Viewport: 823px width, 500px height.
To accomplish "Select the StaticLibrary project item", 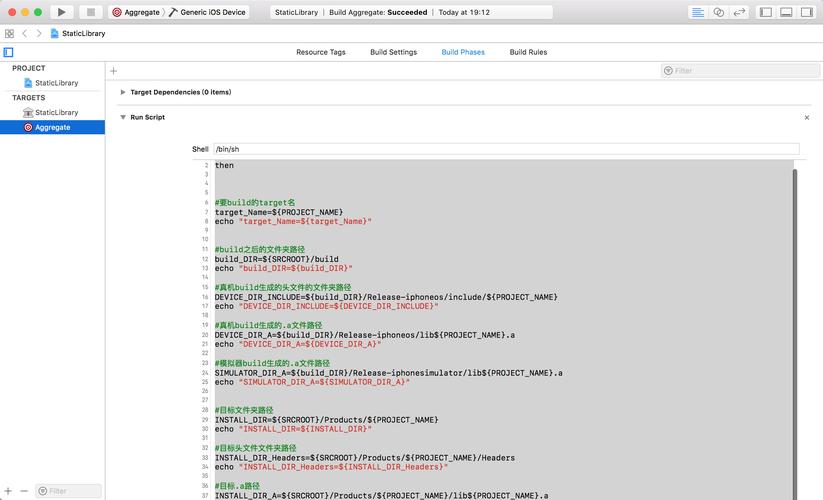I will (x=52, y=83).
